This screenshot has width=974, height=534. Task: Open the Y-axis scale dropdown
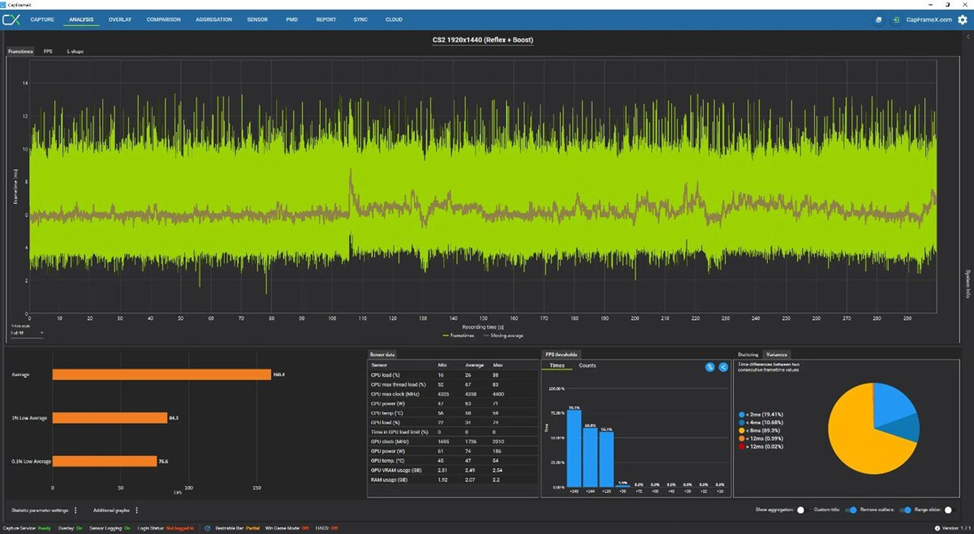pos(27,333)
